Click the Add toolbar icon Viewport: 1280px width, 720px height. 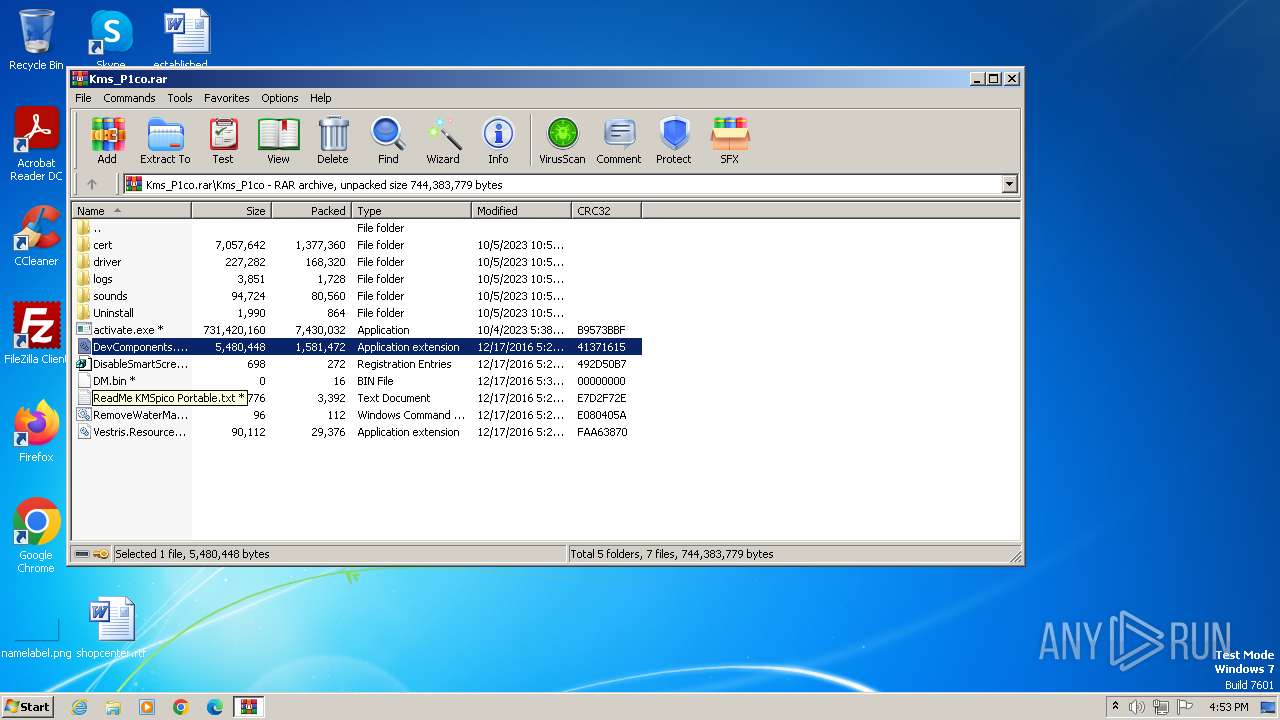(107, 140)
